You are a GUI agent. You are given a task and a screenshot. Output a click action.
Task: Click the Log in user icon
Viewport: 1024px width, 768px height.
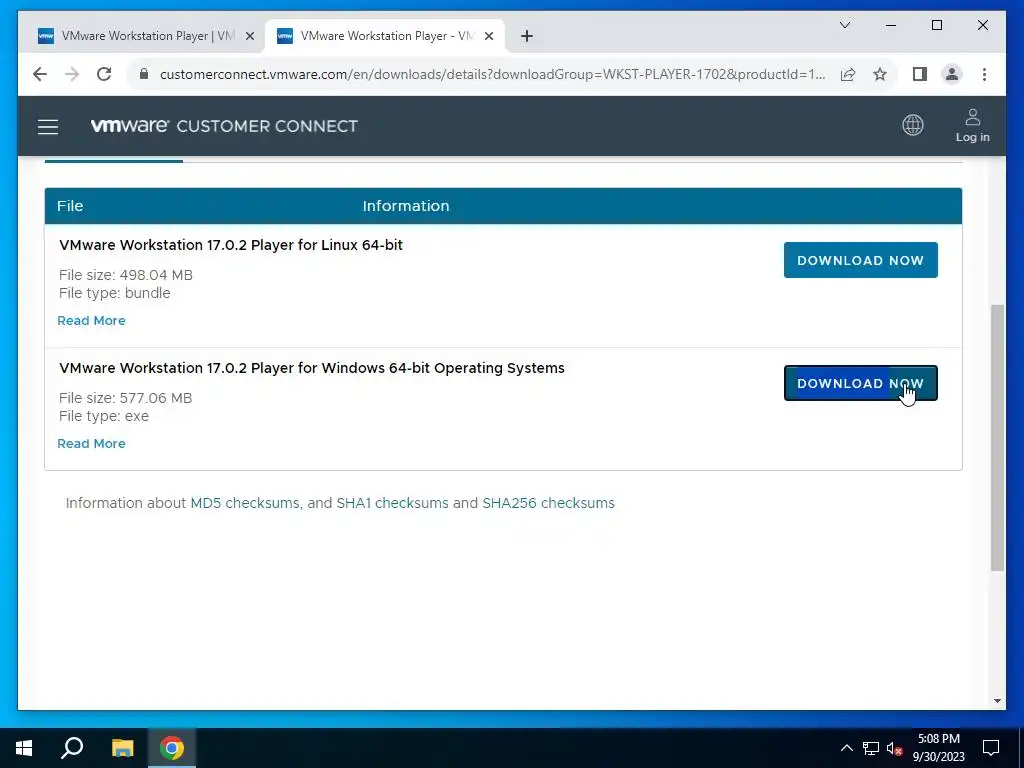972,125
